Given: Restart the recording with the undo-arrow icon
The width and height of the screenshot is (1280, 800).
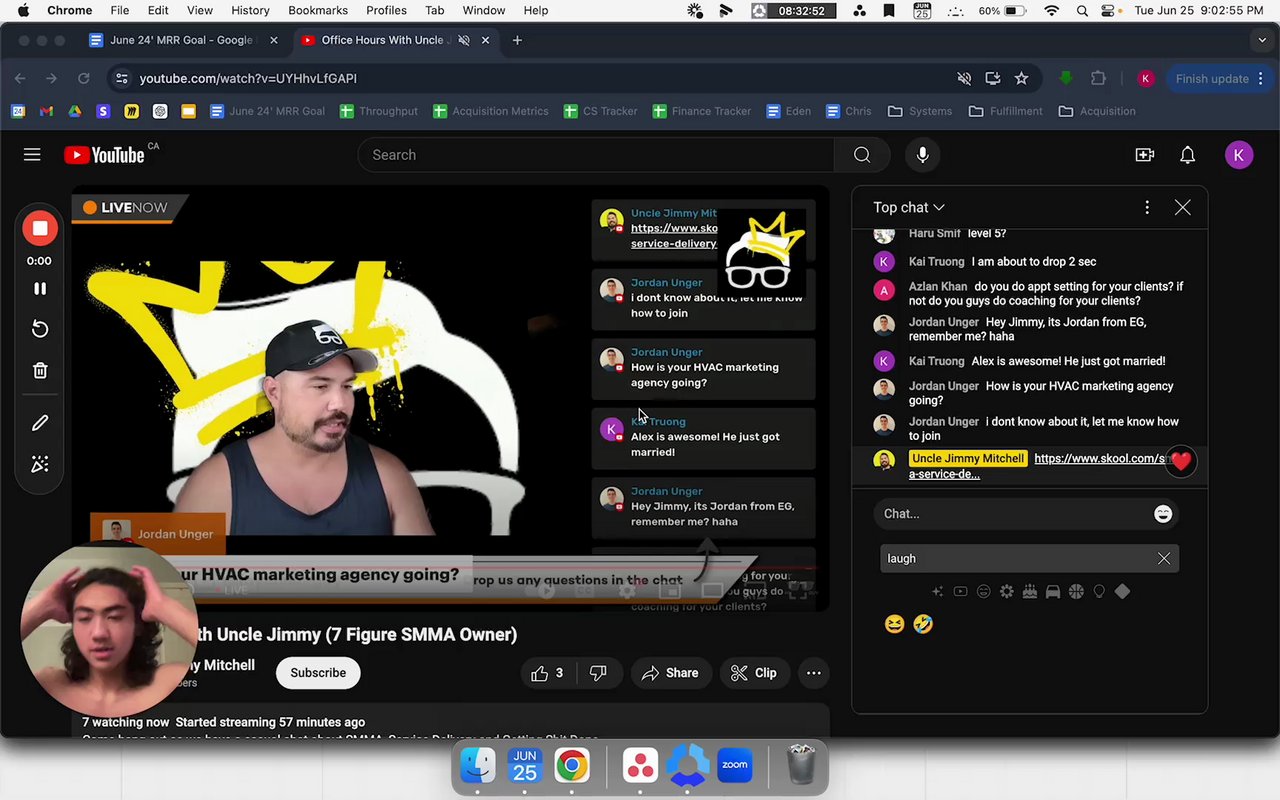Looking at the screenshot, I should tap(40, 329).
